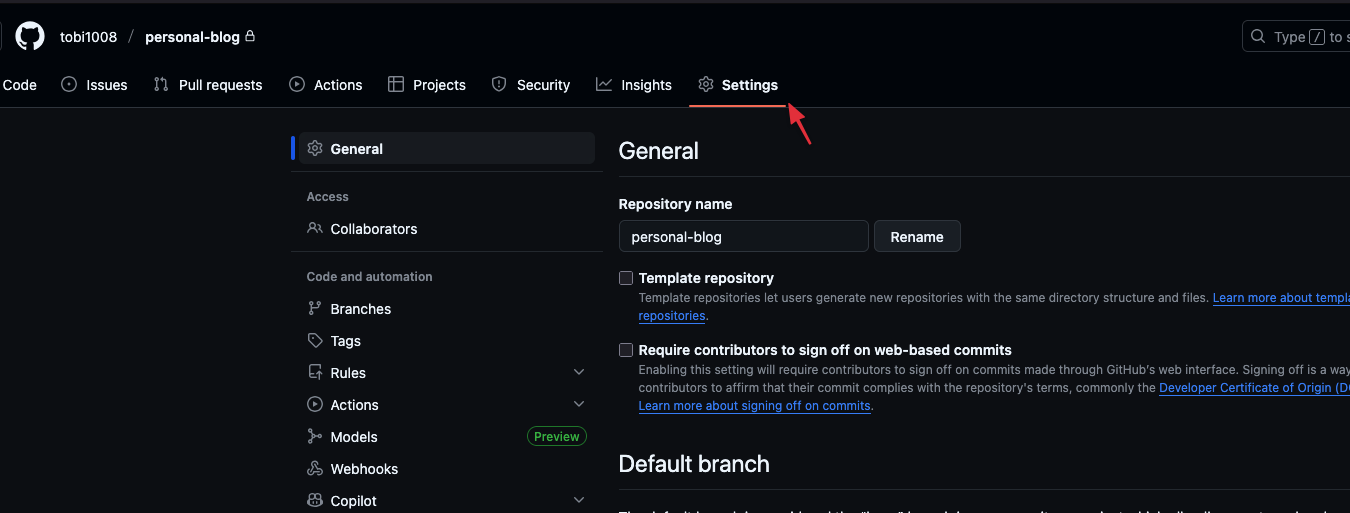Expand the Copilot section chevron
The width and height of the screenshot is (1350, 513).
click(579, 501)
